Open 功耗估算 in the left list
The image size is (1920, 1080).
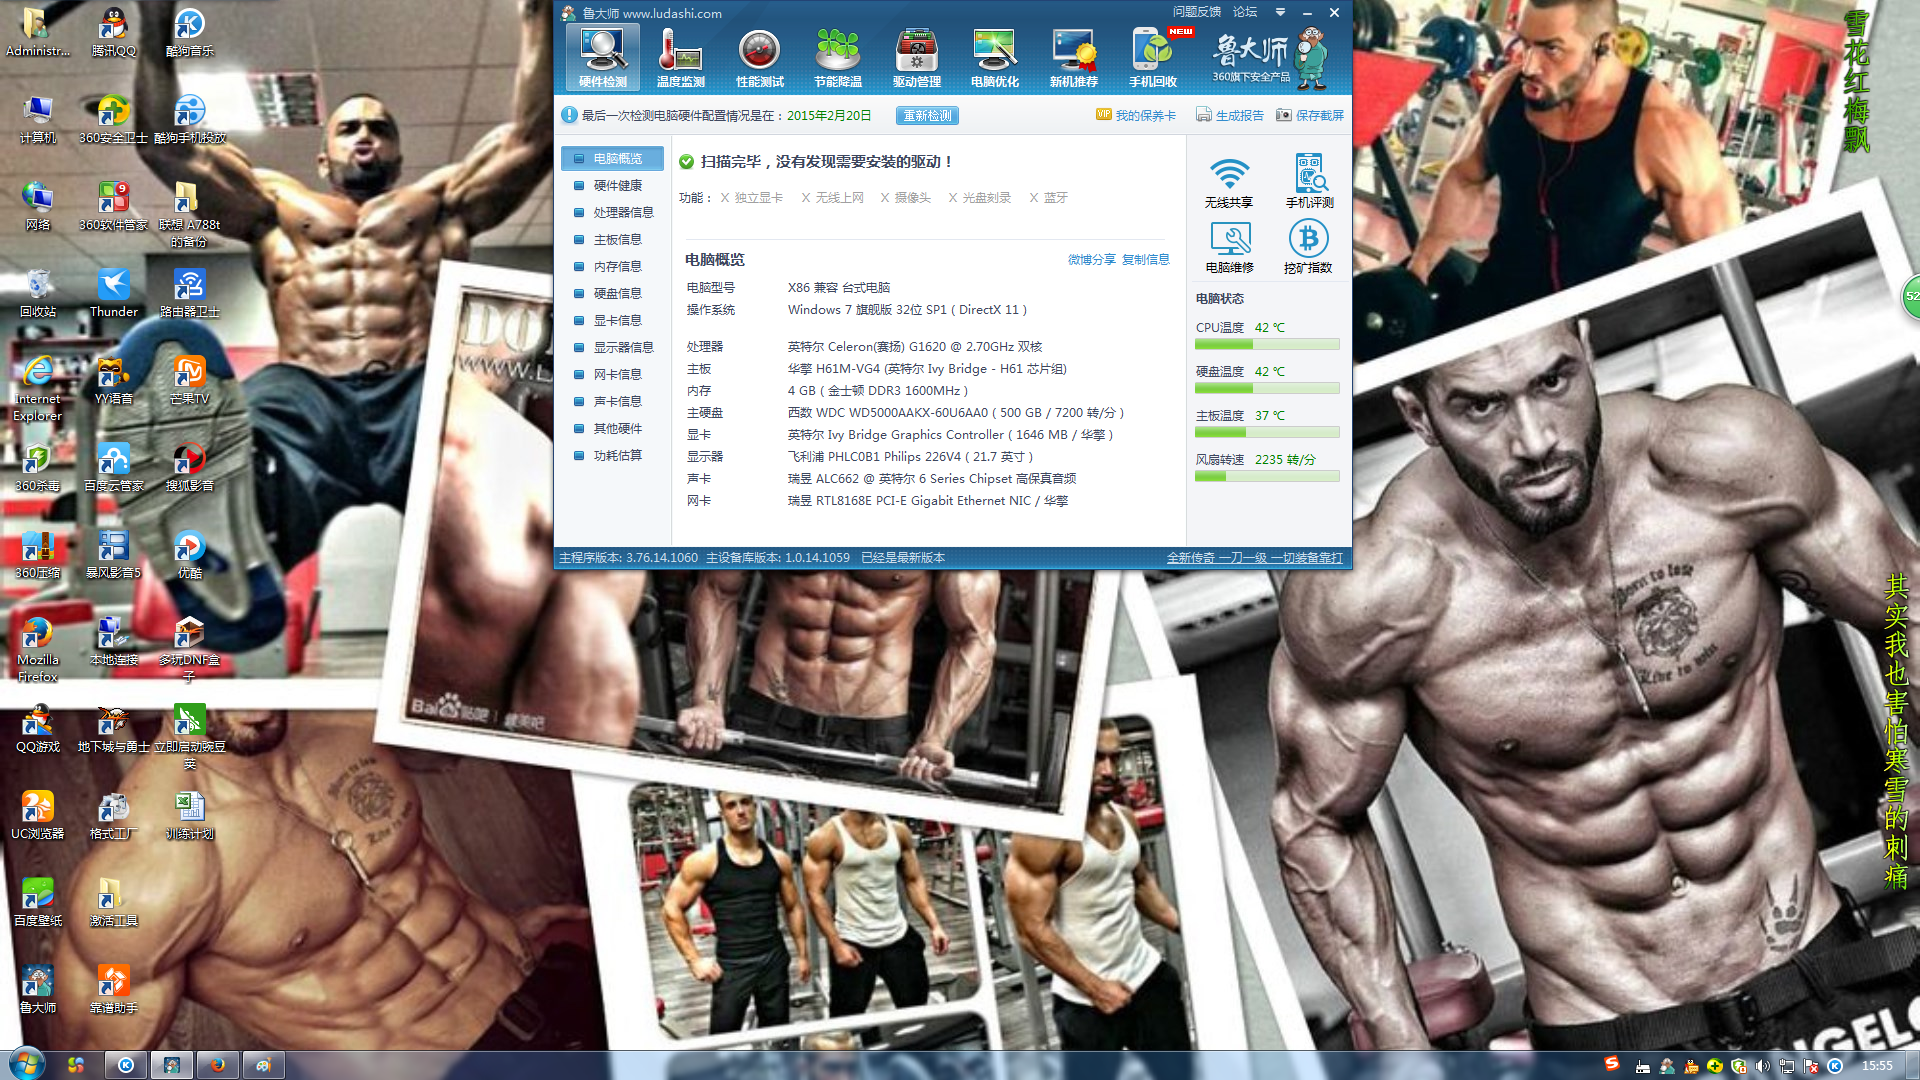617,456
